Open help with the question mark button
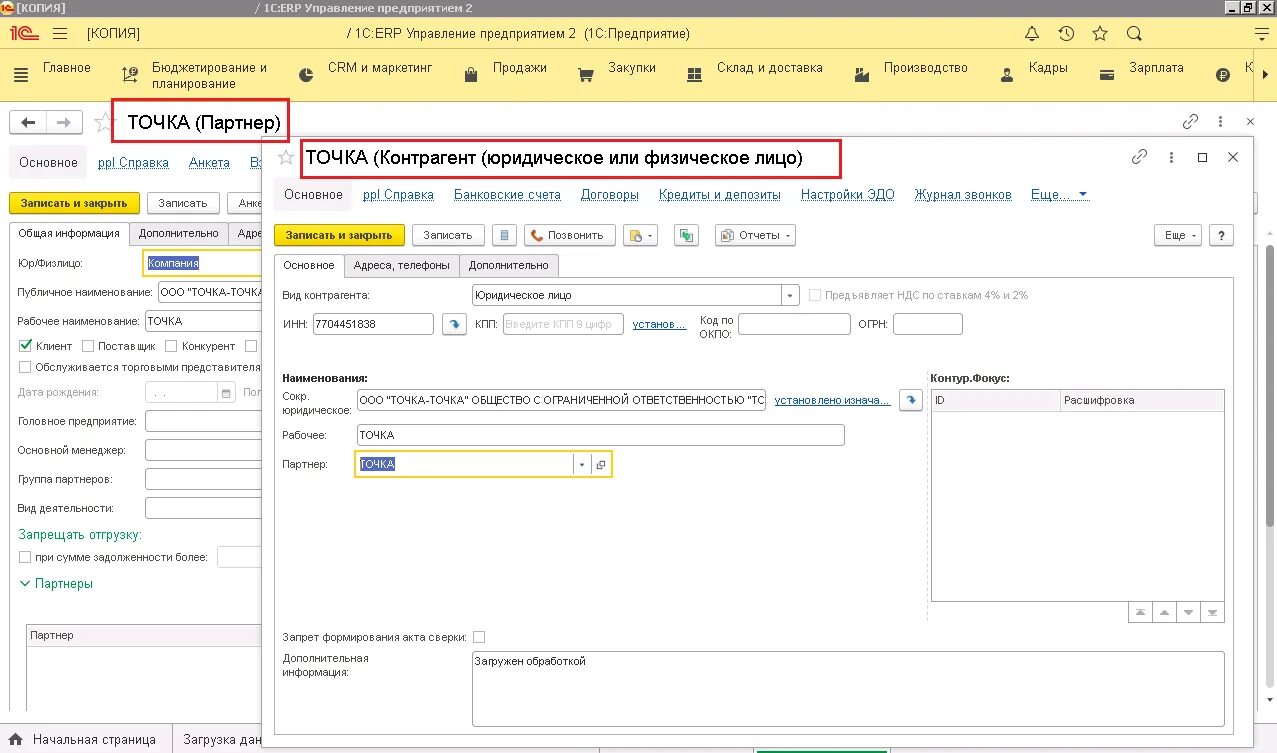 1221,235
